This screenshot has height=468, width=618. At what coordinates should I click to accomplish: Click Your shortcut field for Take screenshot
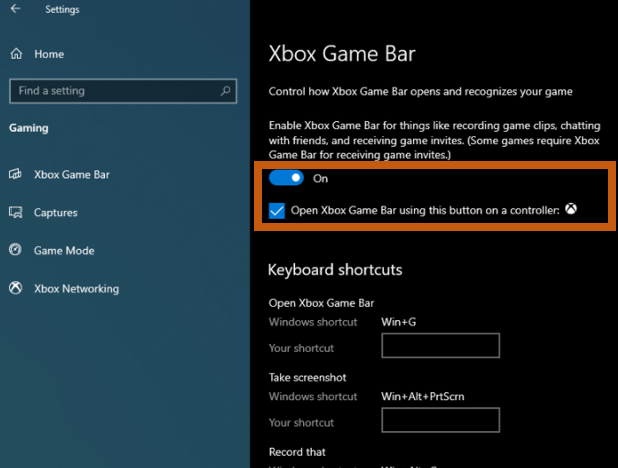point(440,420)
